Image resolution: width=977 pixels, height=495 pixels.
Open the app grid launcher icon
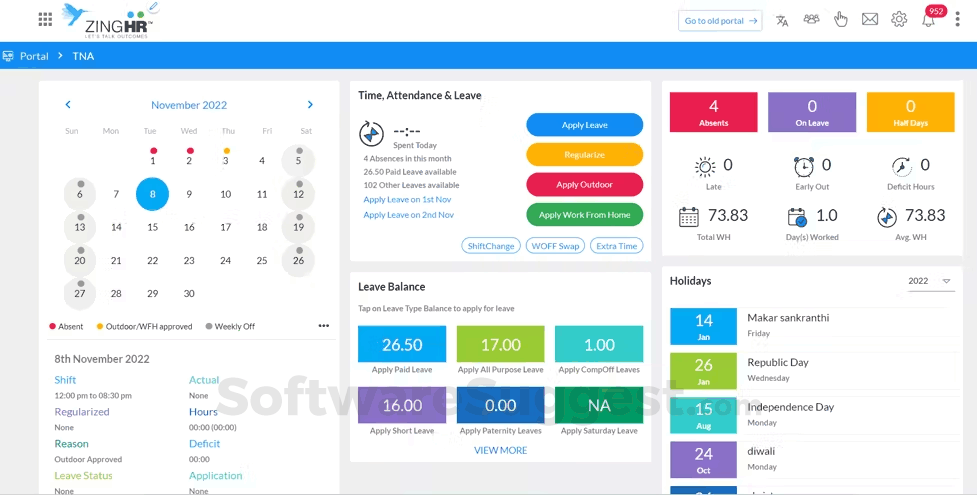tap(45, 19)
